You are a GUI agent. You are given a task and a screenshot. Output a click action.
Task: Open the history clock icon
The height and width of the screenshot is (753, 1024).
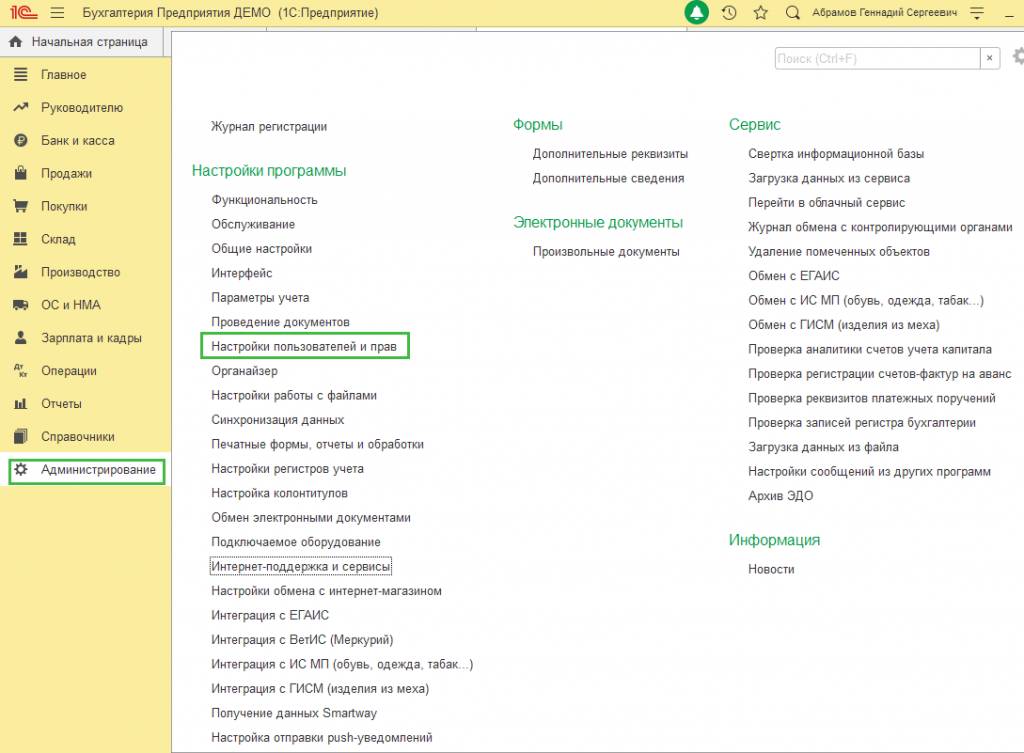pyautogui.click(x=729, y=12)
